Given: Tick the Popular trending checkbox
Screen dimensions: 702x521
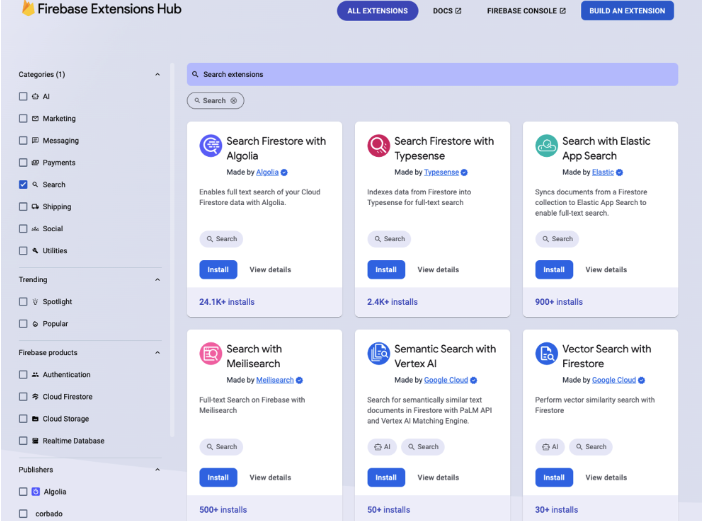Looking at the screenshot, I should click(23, 324).
